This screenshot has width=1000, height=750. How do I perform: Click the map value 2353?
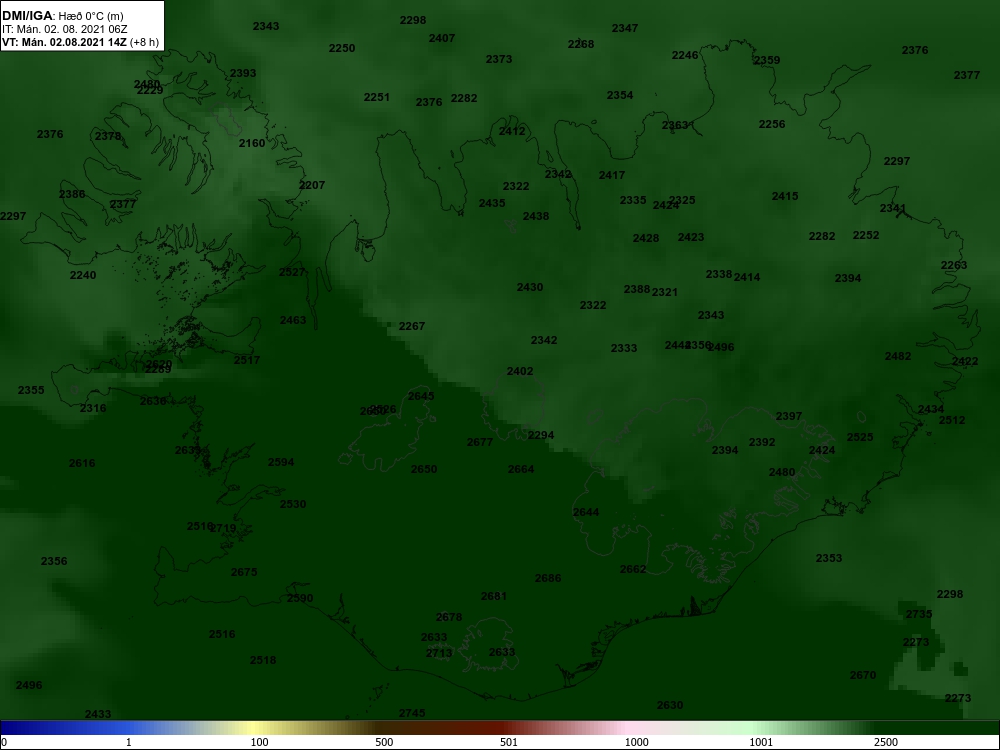click(829, 559)
